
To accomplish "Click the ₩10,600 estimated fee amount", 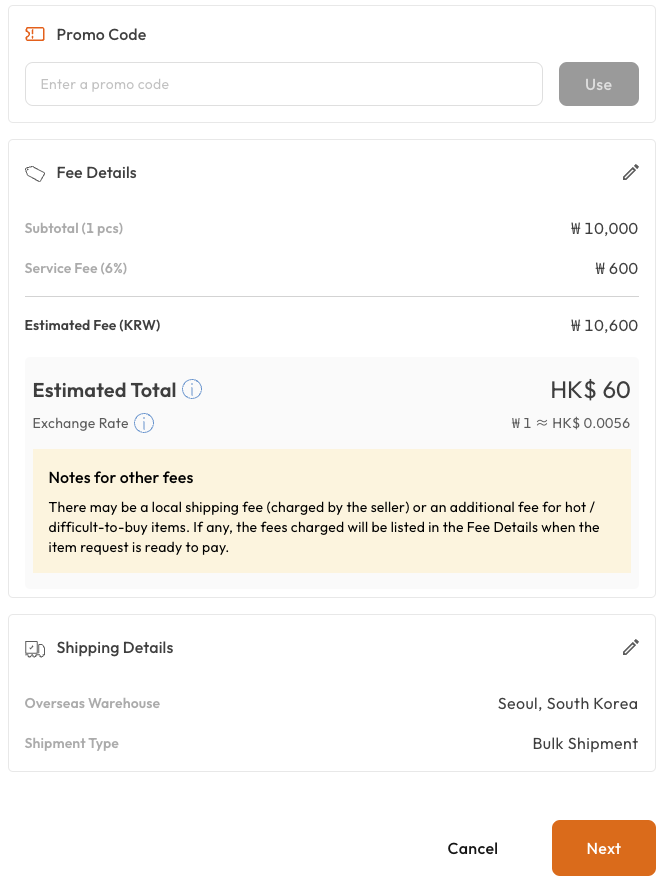I will pyautogui.click(x=603, y=325).
